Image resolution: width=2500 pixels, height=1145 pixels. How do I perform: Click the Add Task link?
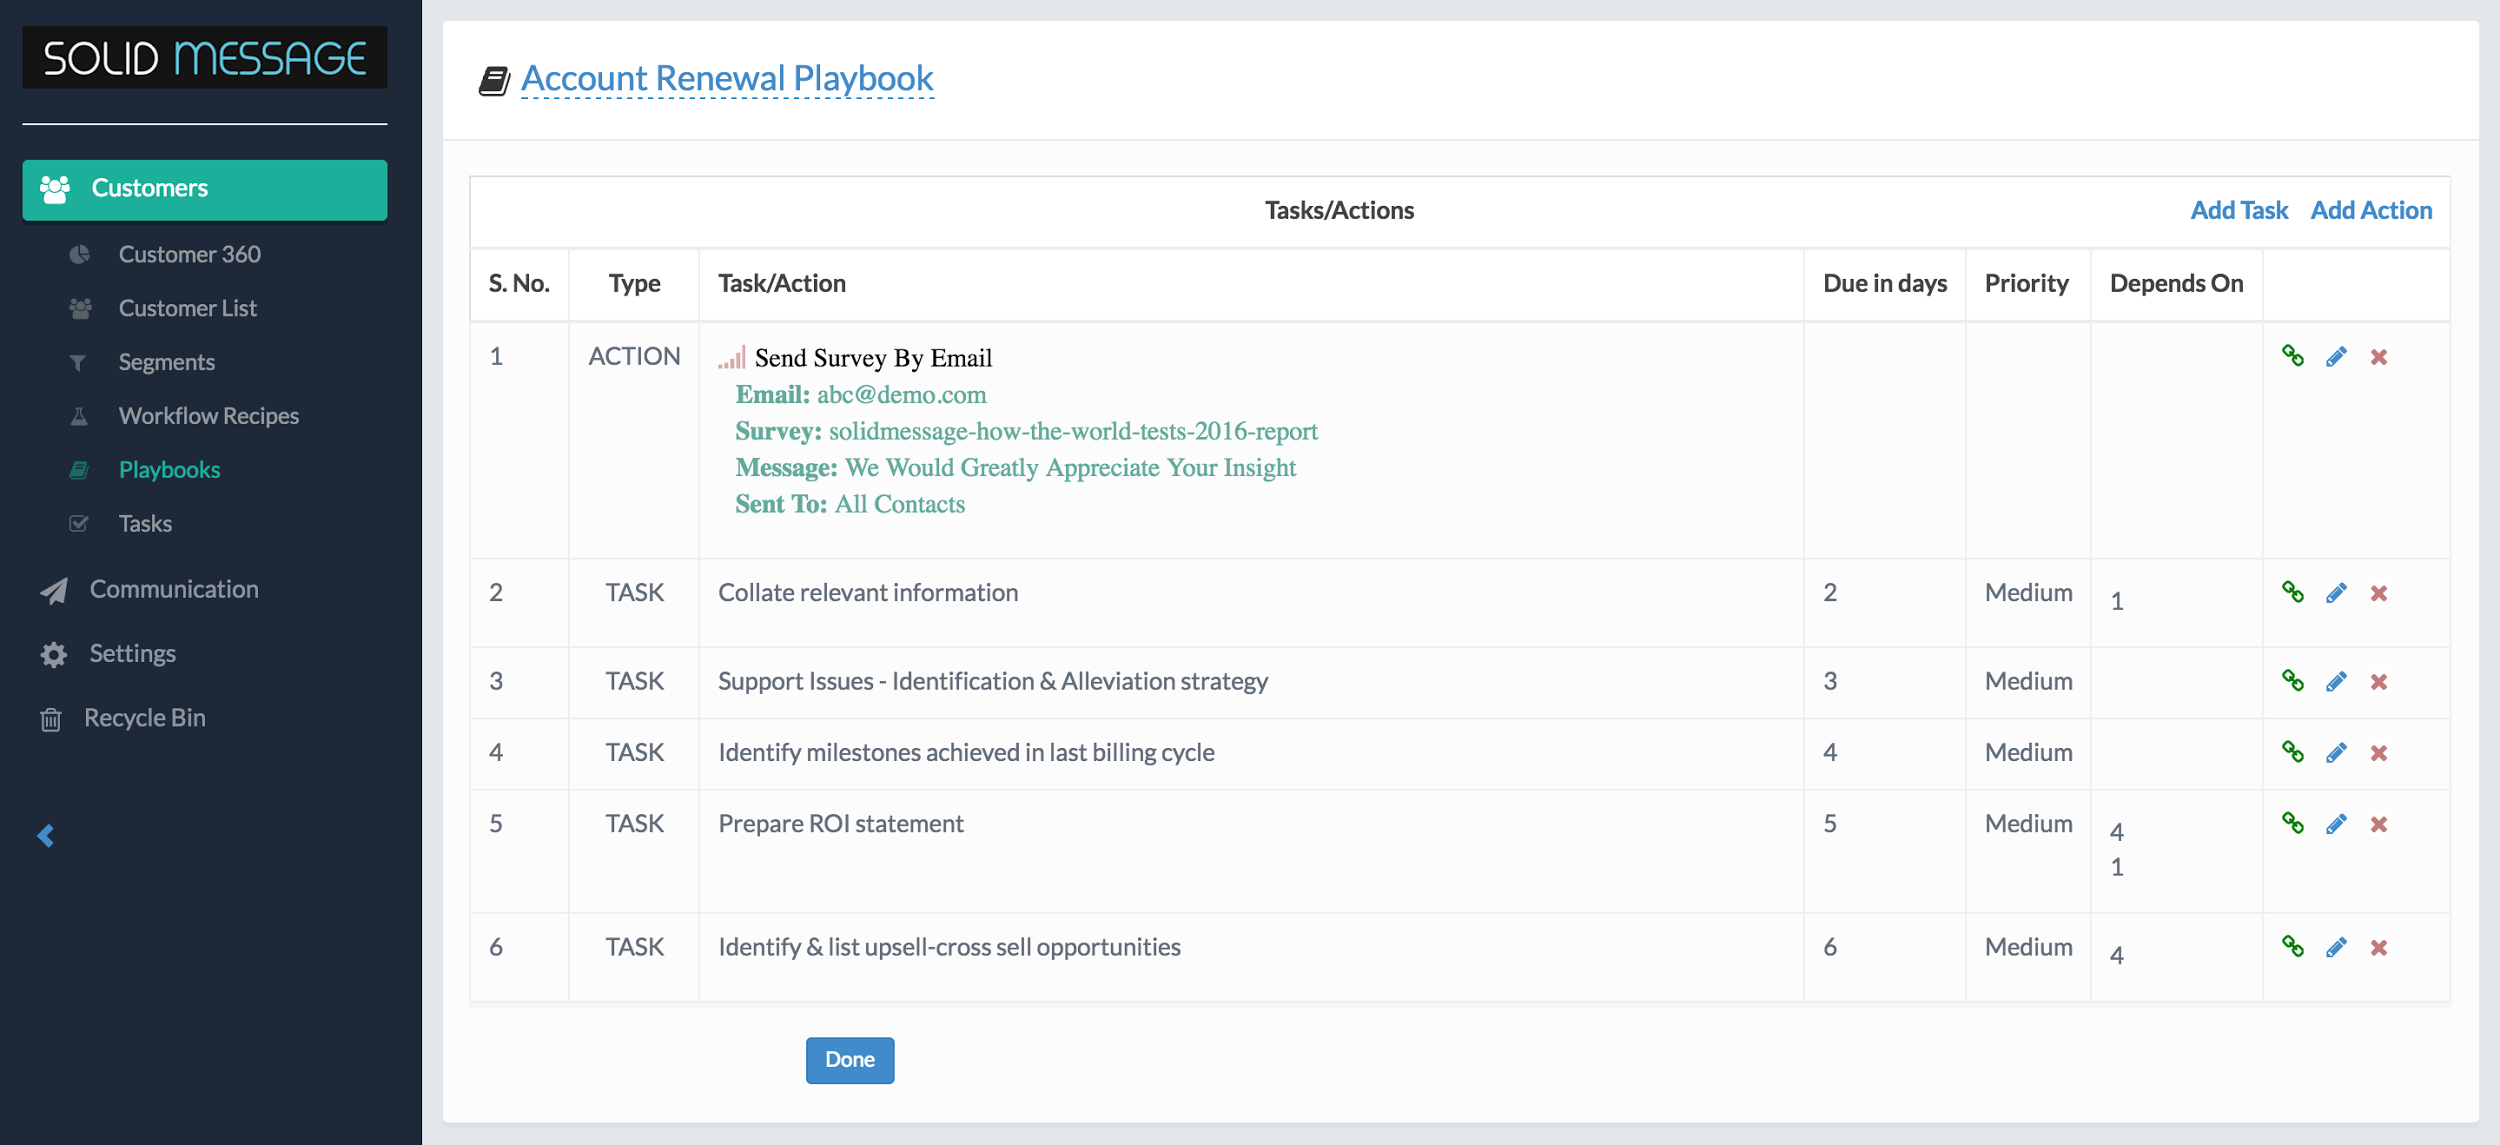click(x=2238, y=210)
